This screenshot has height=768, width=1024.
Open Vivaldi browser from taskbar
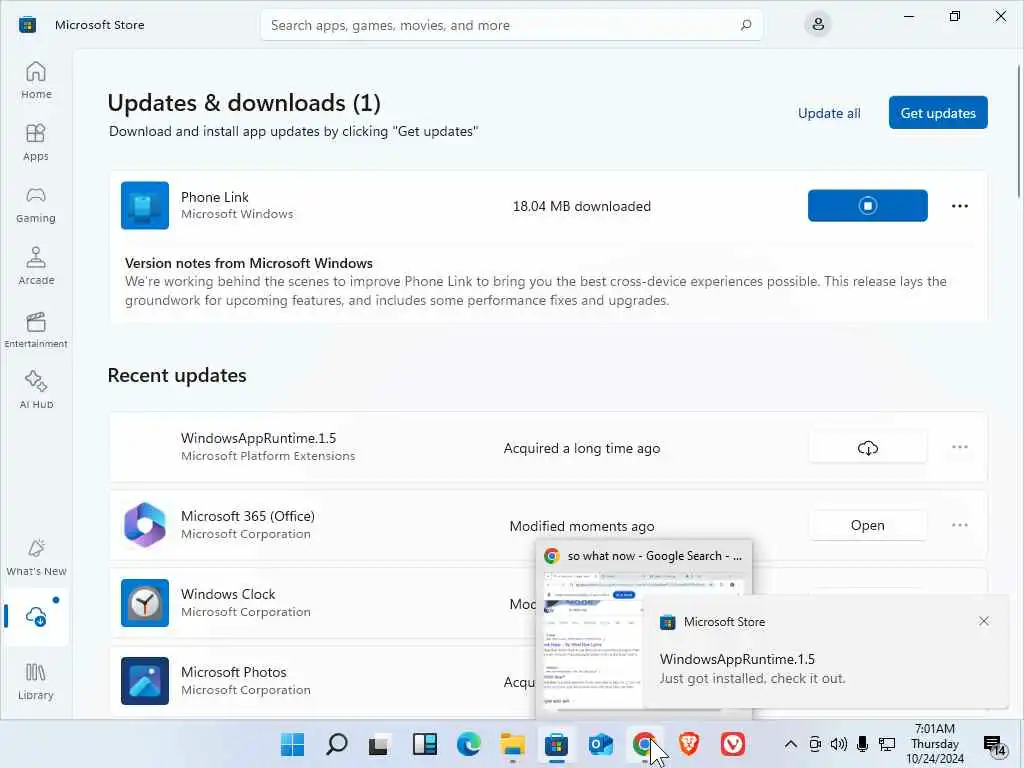point(733,744)
